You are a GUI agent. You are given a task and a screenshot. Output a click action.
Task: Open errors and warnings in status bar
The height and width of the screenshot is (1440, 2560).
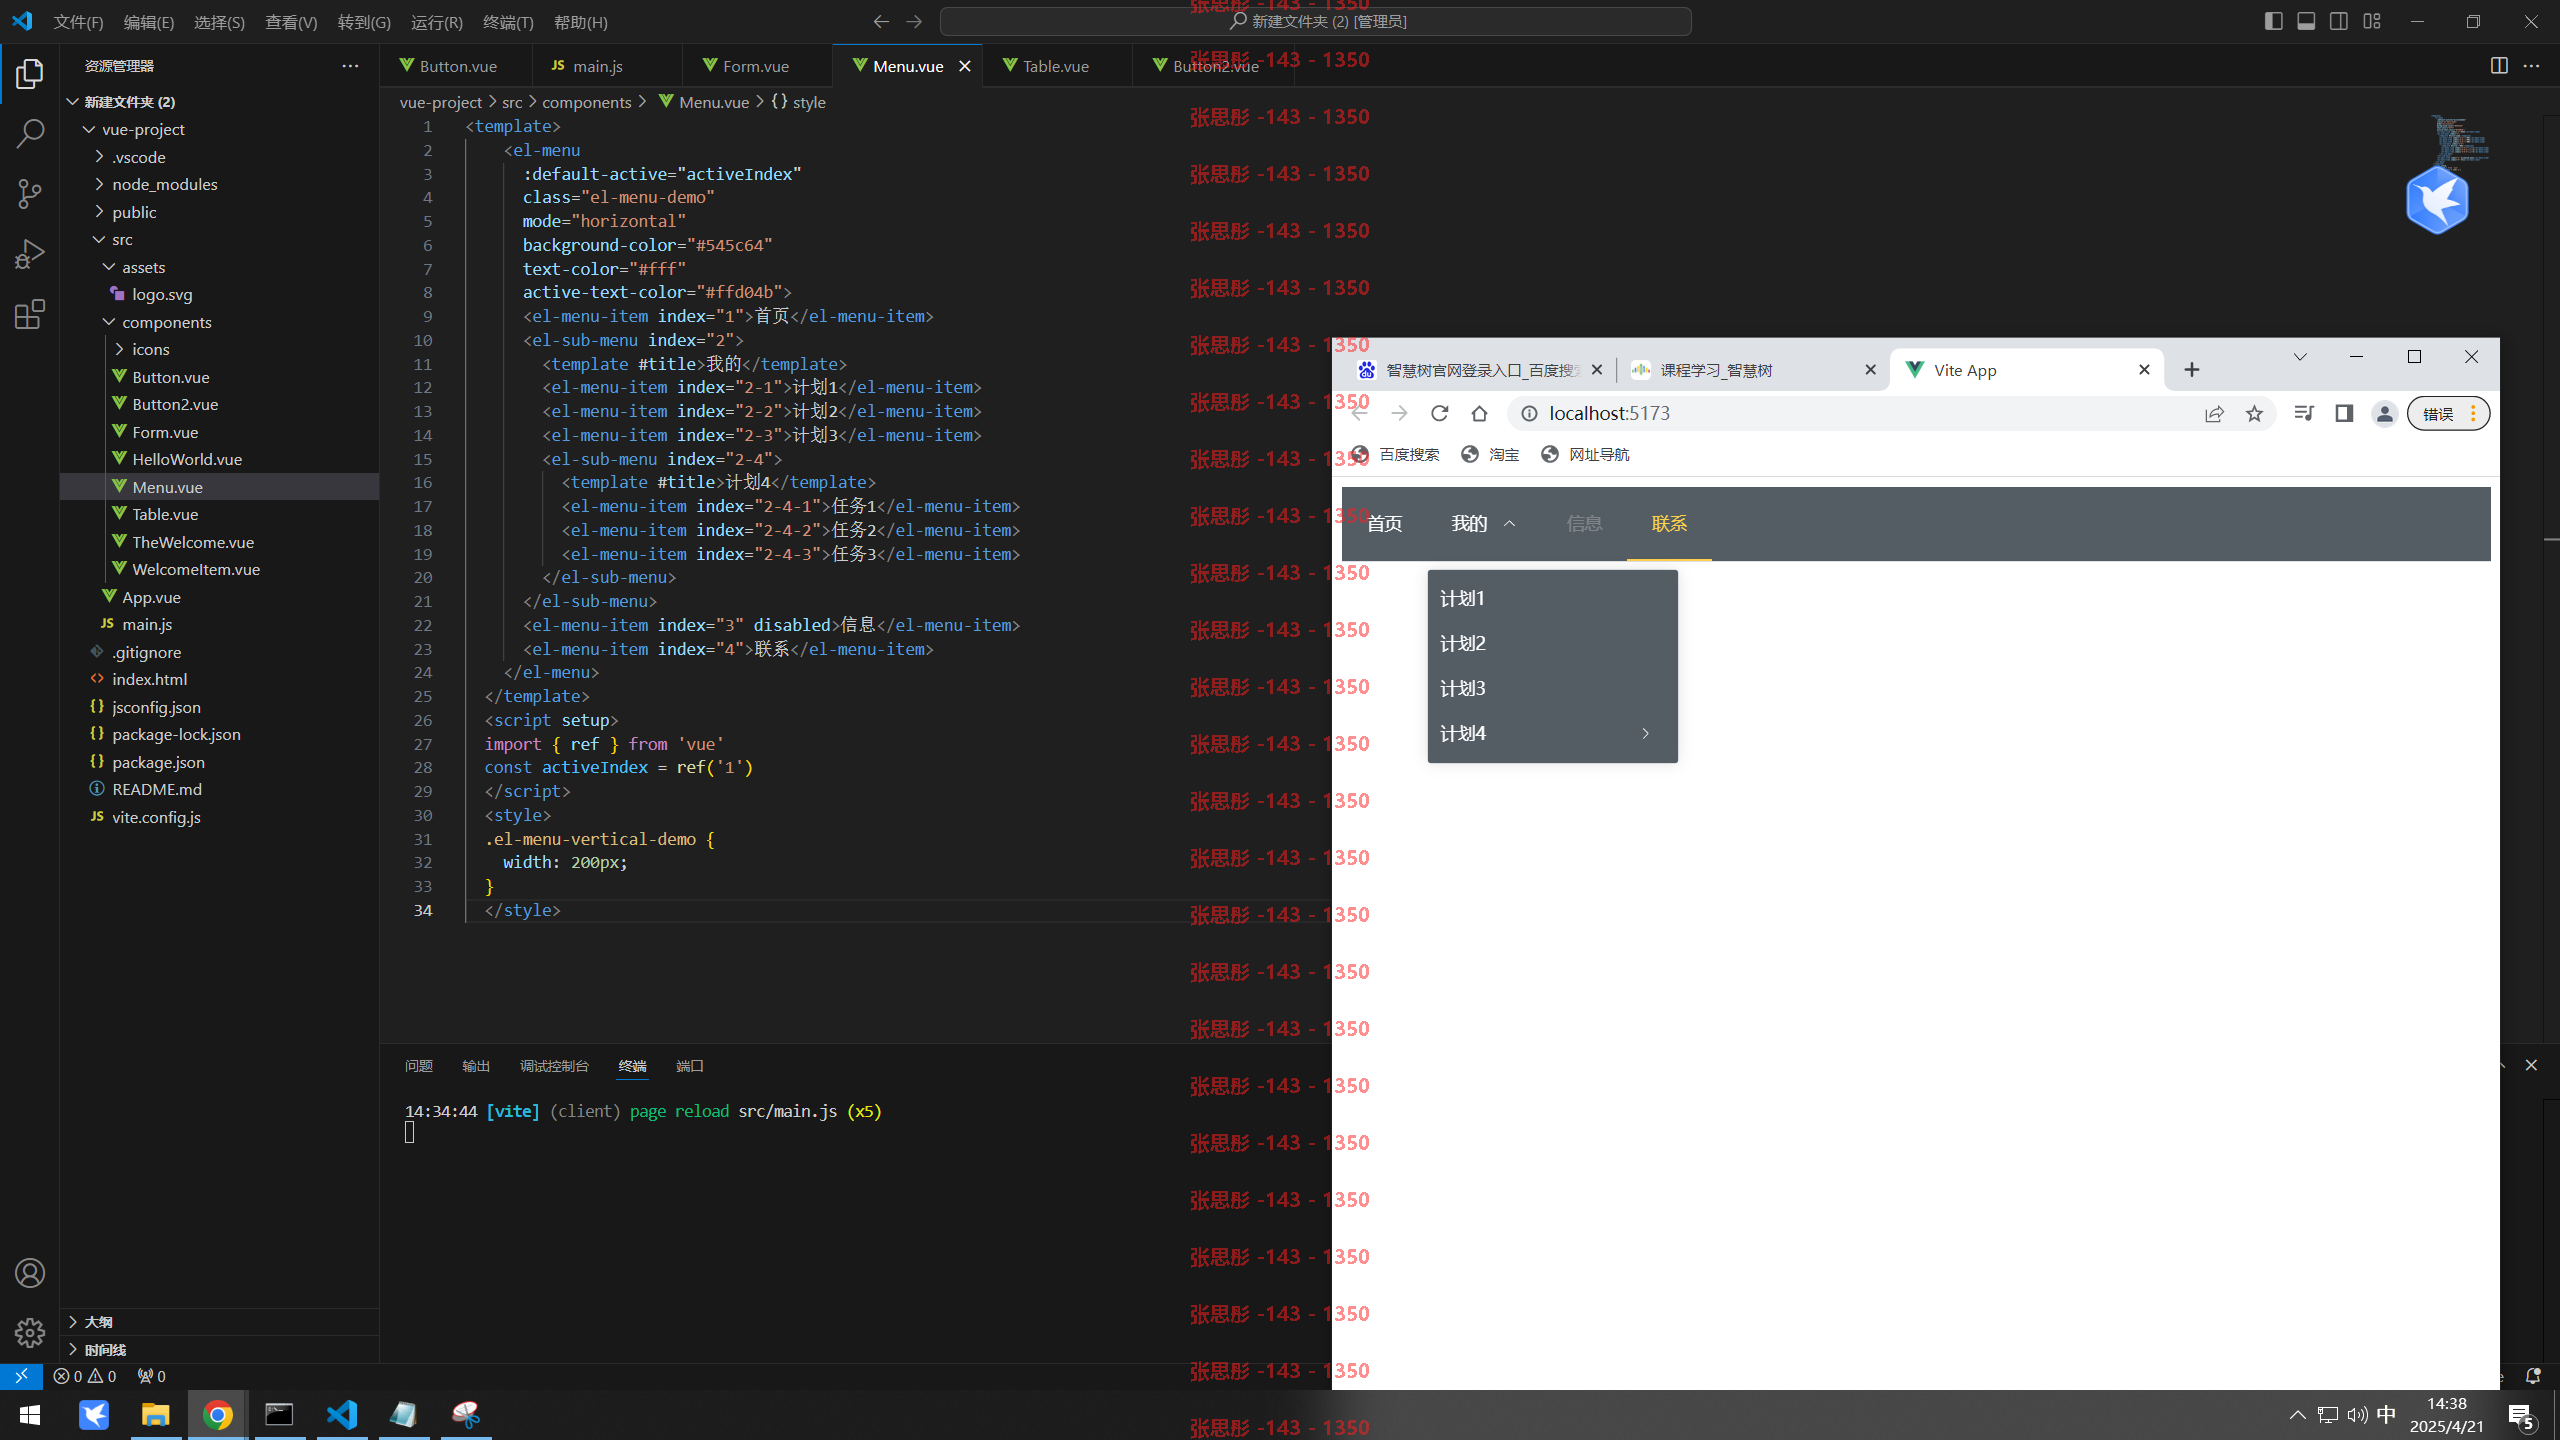(85, 1376)
